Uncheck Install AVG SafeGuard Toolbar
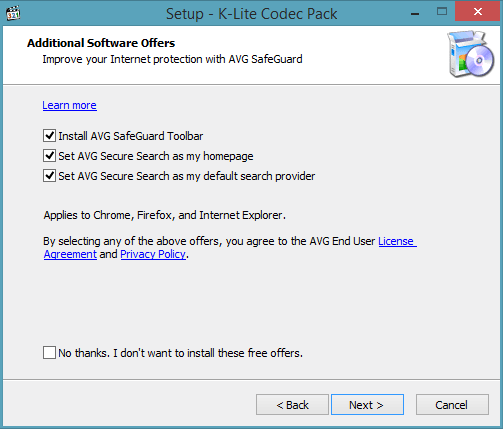The width and height of the screenshot is (503, 429). pos(49,136)
